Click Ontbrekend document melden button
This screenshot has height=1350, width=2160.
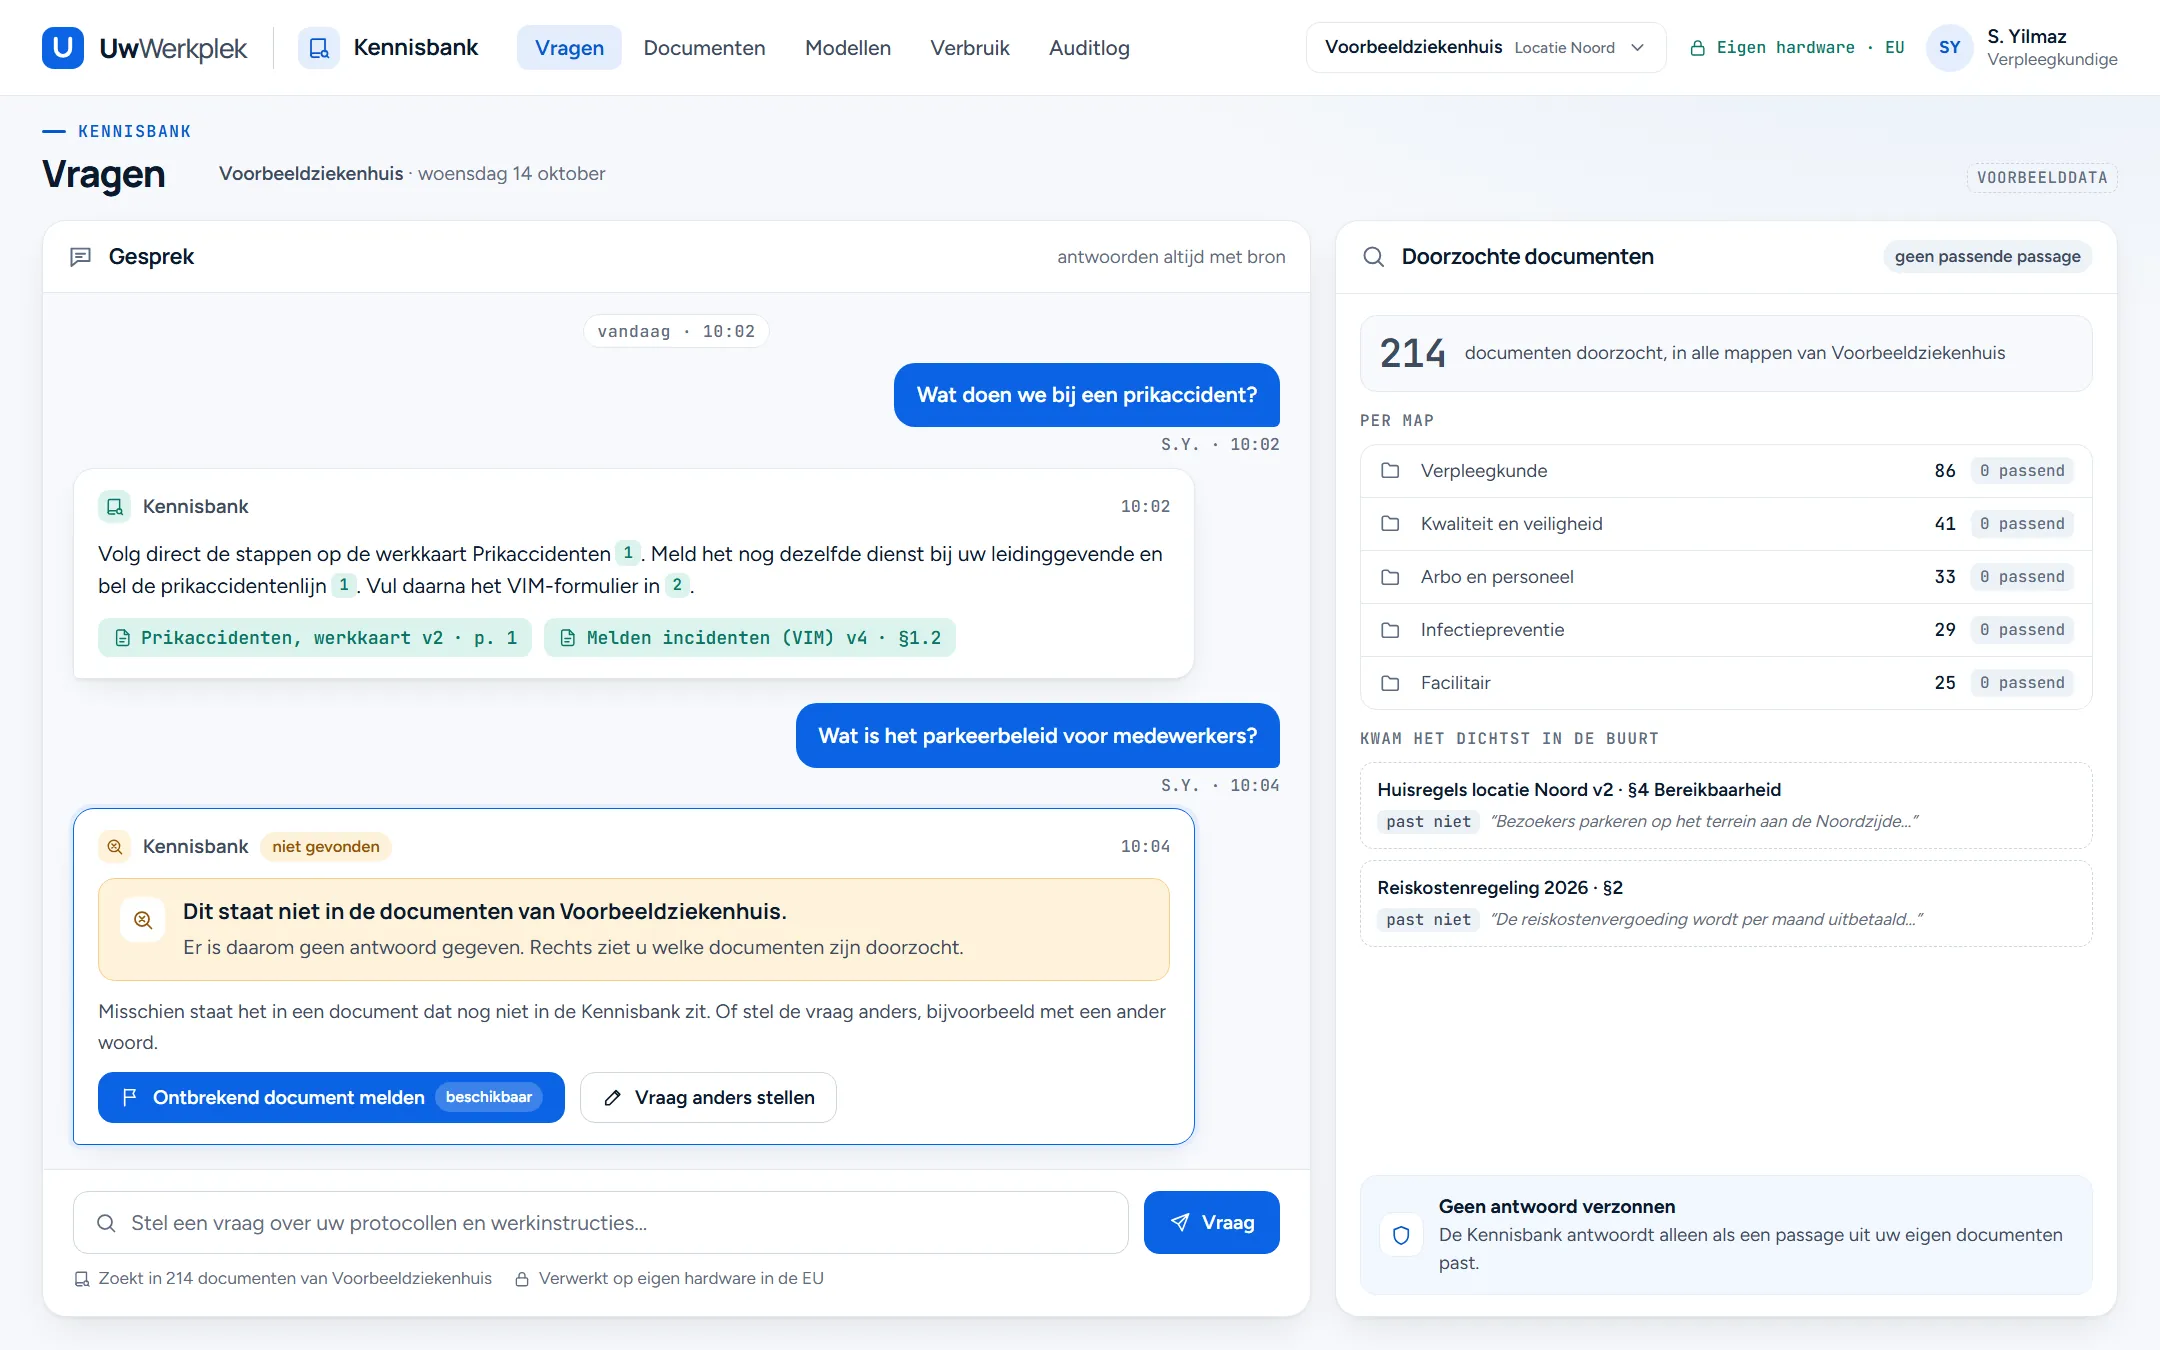(331, 1098)
